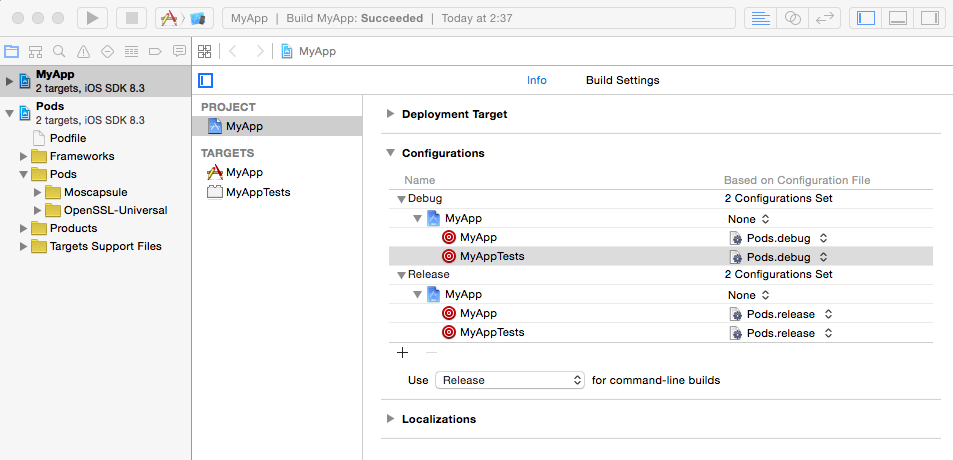953x460 pixels.
Task: Open the Symbol navigator (hierarchy icon)
Action: (35, 52)
